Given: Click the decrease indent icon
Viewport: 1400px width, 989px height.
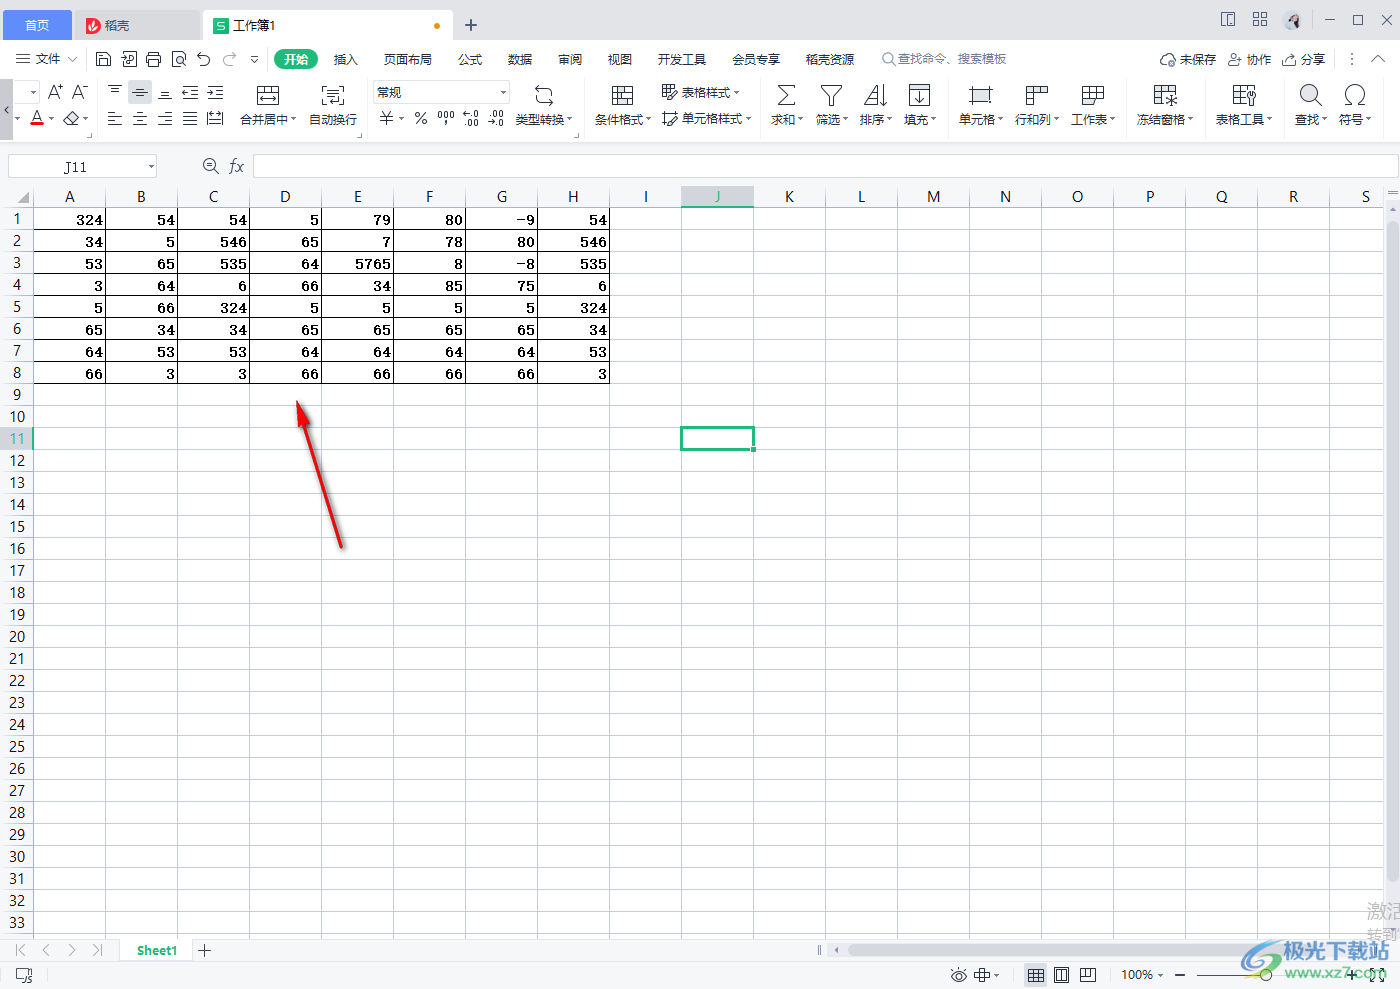Looking at the screenshot, I should pos(190,92).
